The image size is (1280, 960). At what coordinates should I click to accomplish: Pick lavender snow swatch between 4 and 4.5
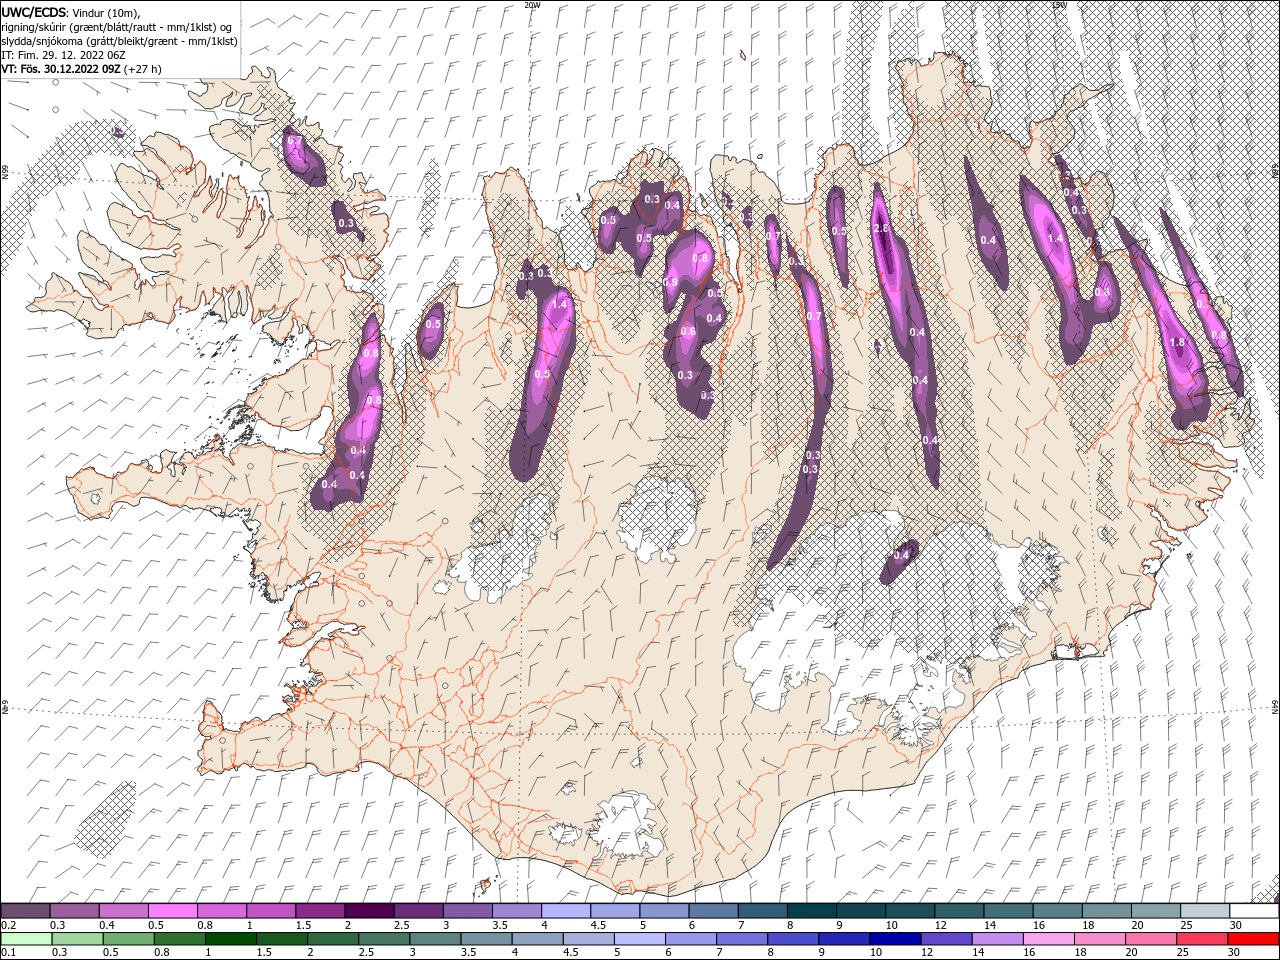(x=566, y=911)
